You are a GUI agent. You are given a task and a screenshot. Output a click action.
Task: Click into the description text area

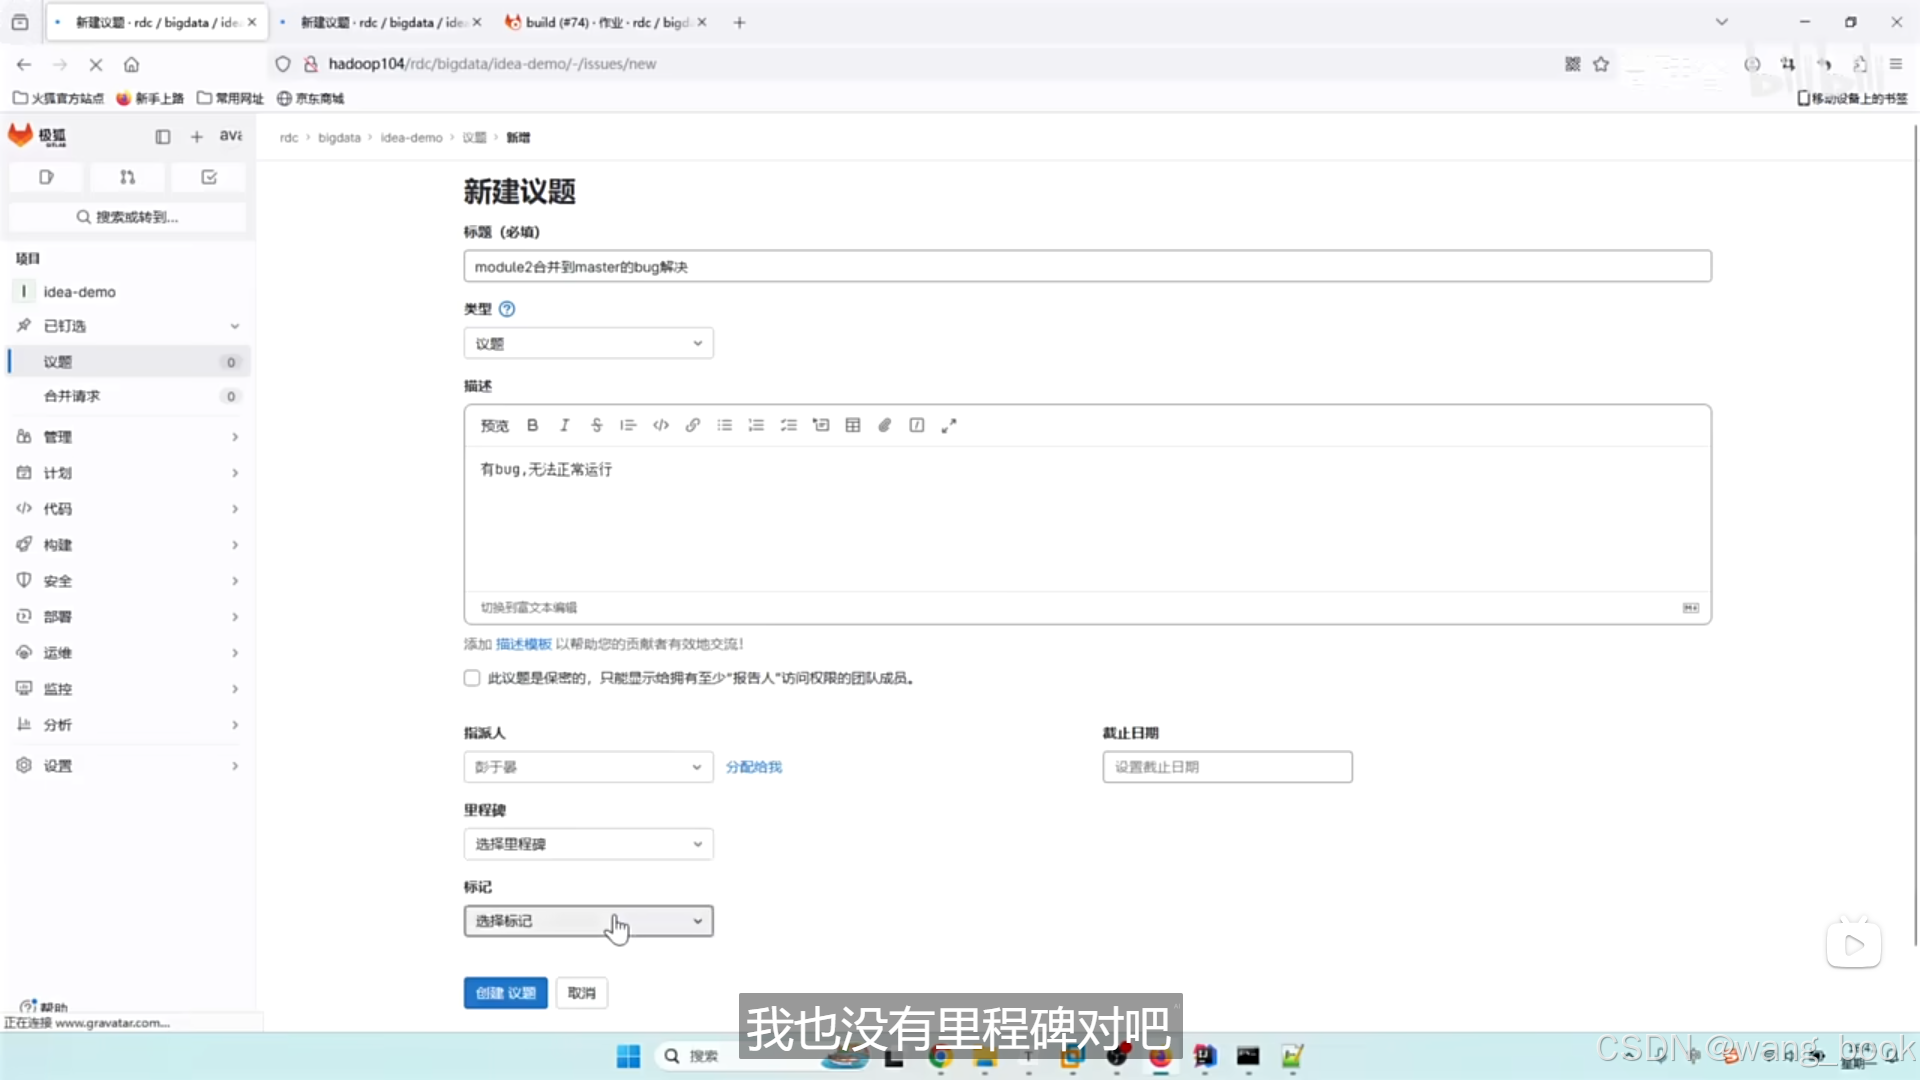(1087, 518)
